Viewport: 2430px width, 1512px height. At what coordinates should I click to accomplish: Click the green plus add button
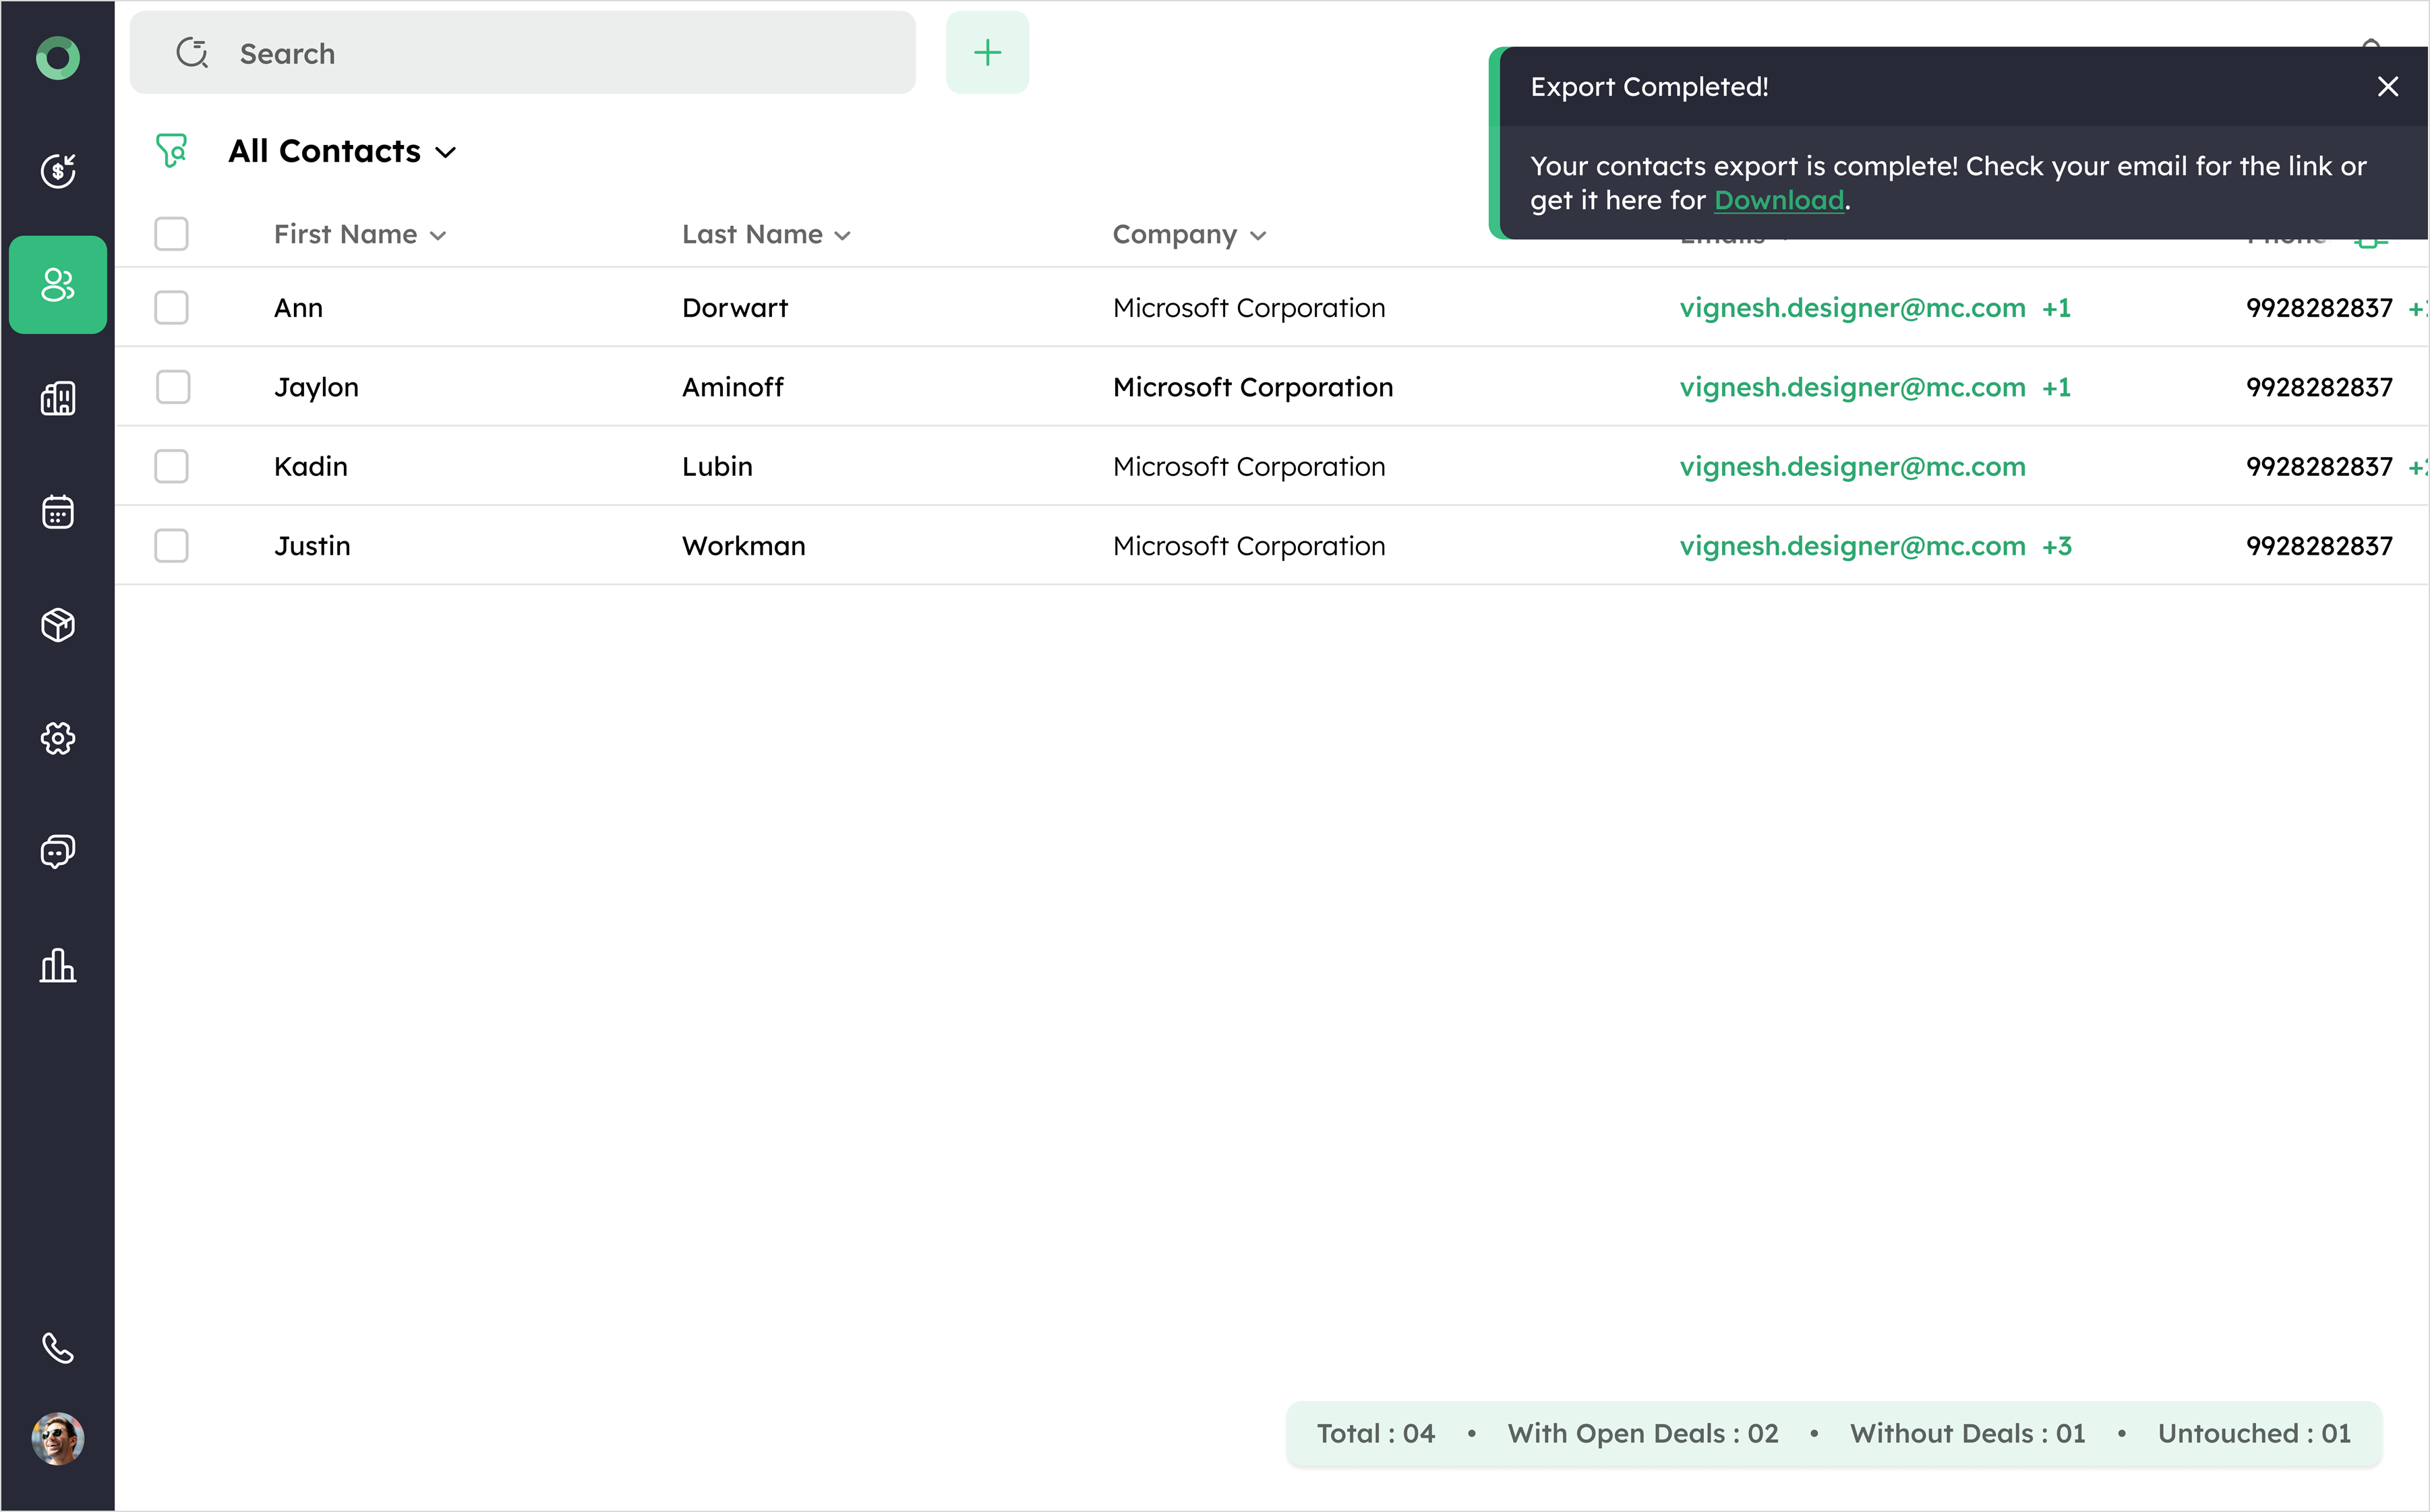[x=987, y=53]
